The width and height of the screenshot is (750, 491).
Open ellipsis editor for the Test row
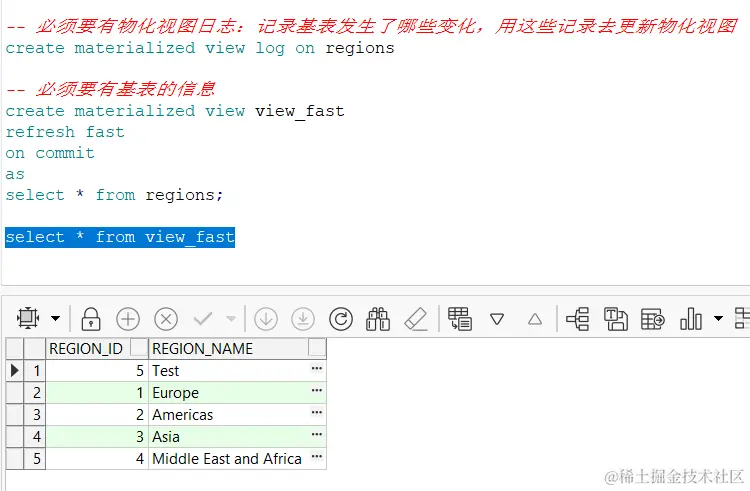[317, 368]
